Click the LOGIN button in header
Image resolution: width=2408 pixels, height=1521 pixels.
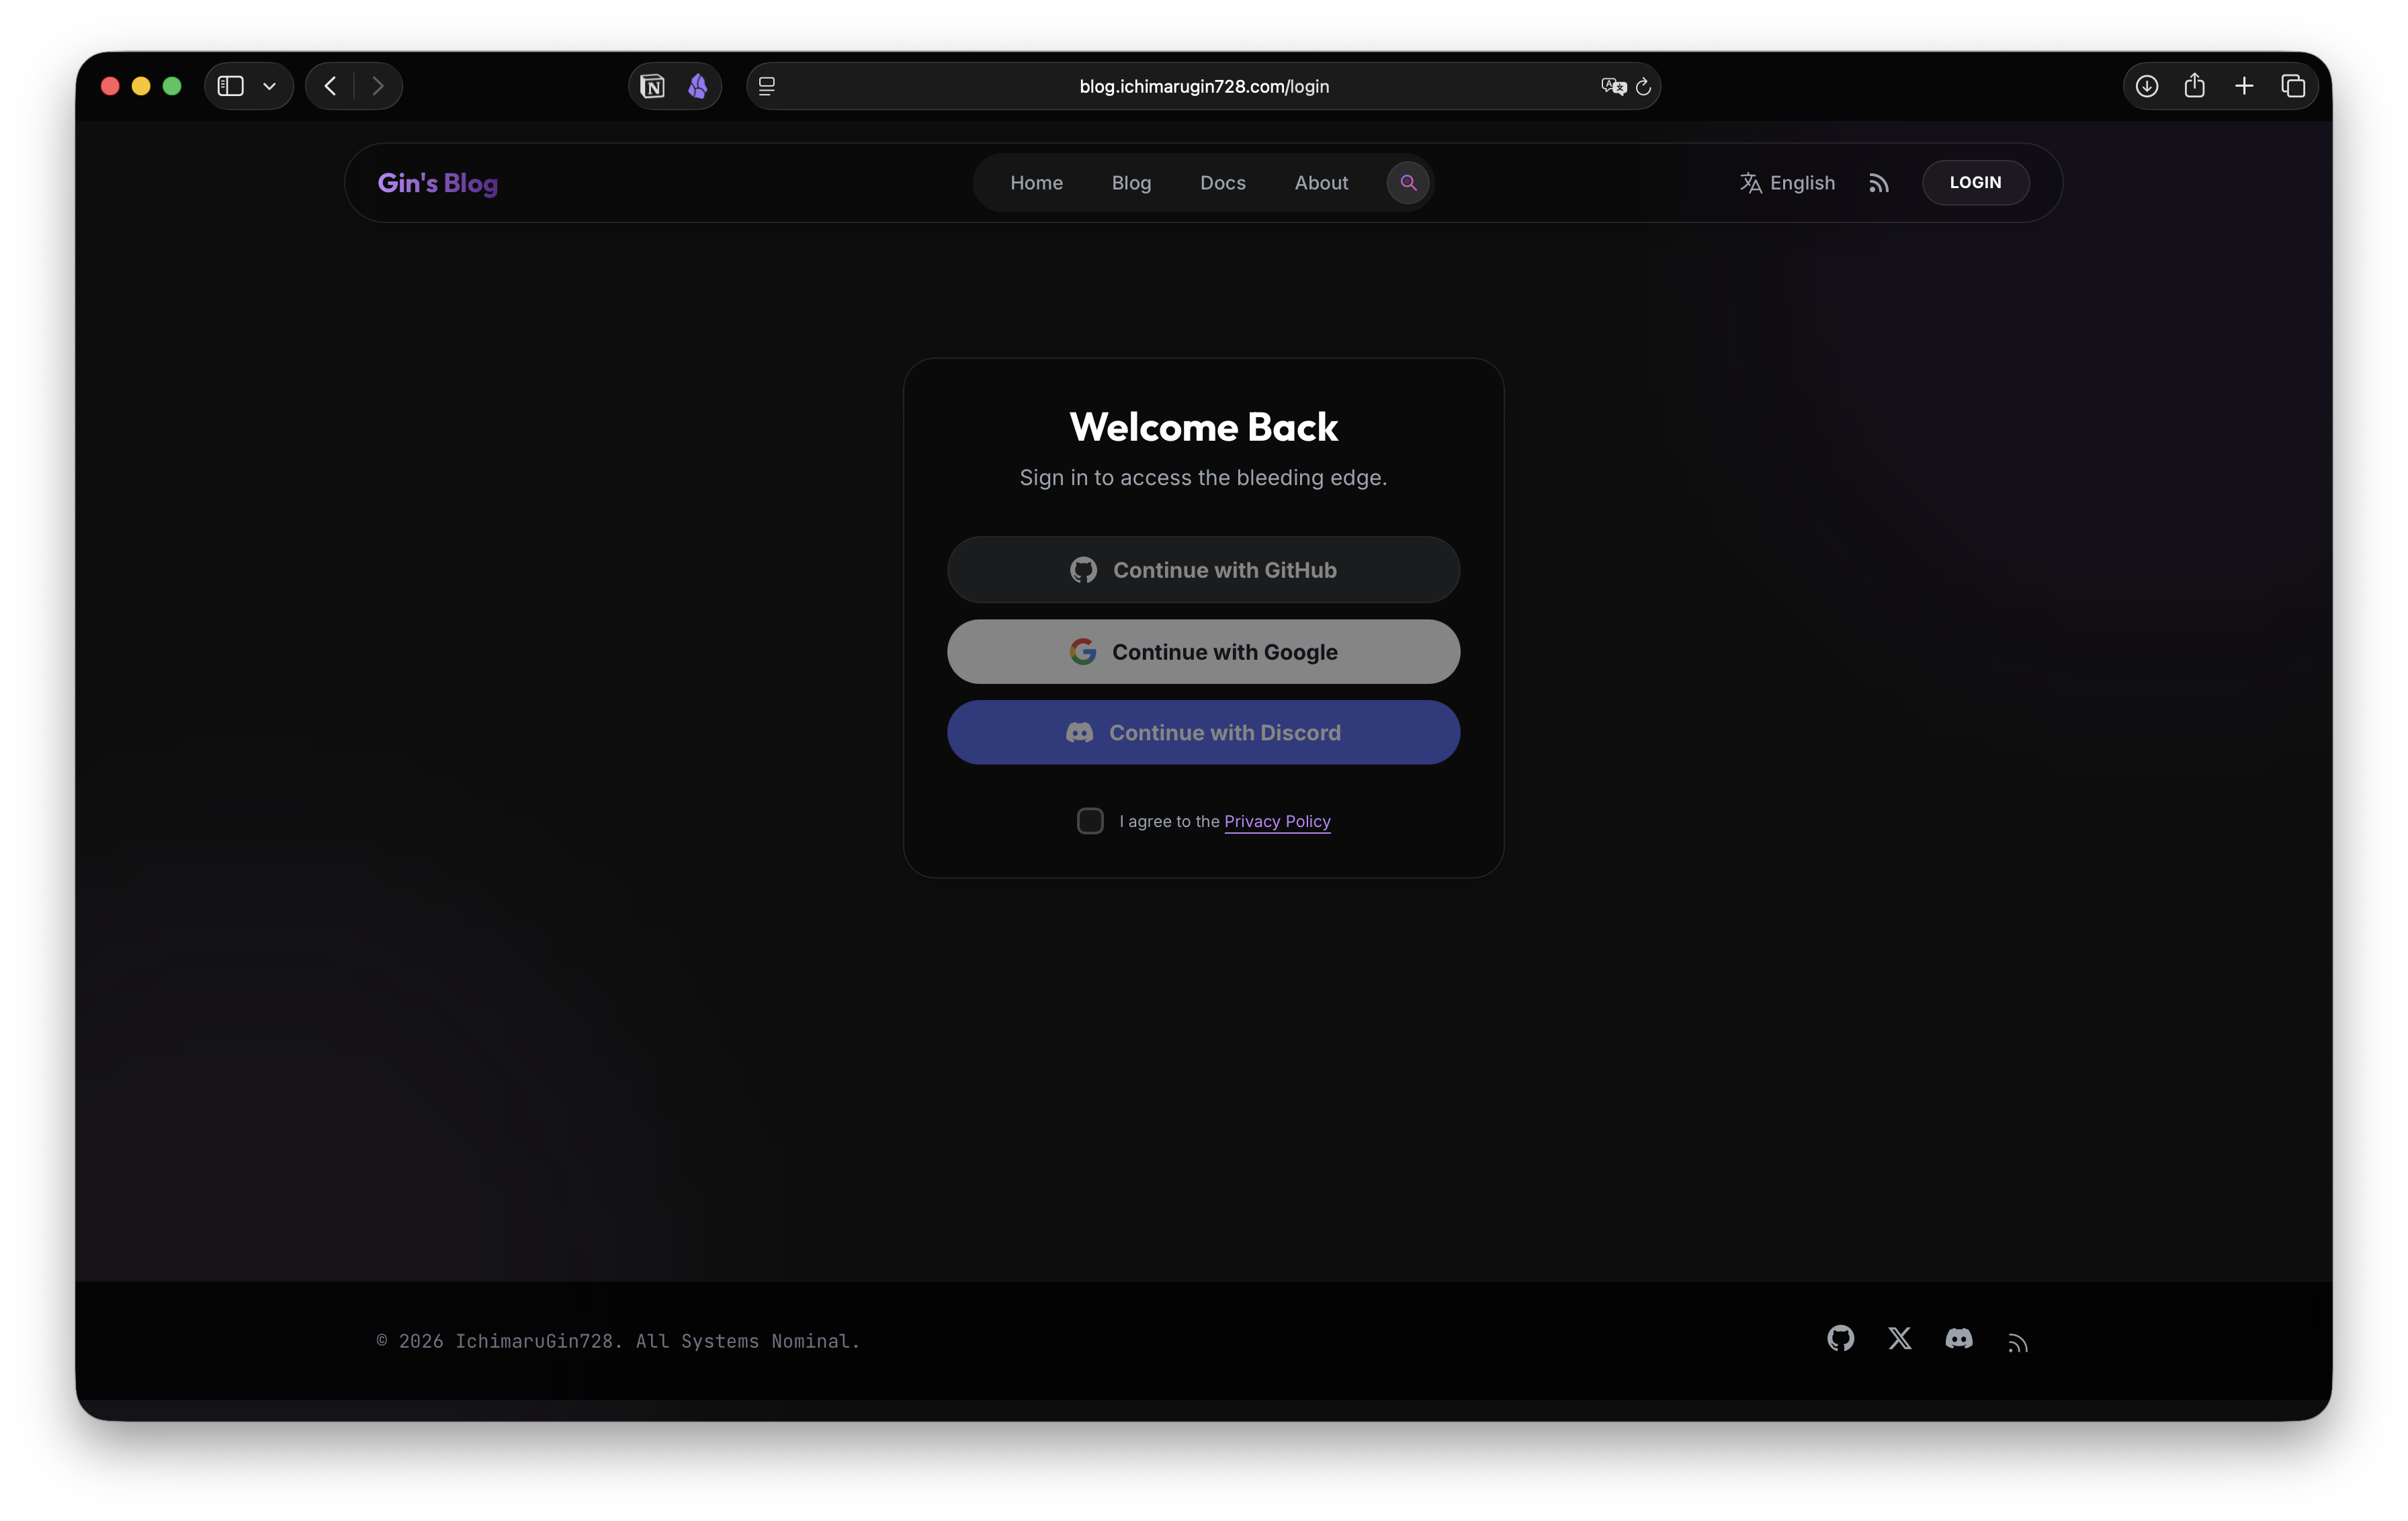[x=1975, y=183]
